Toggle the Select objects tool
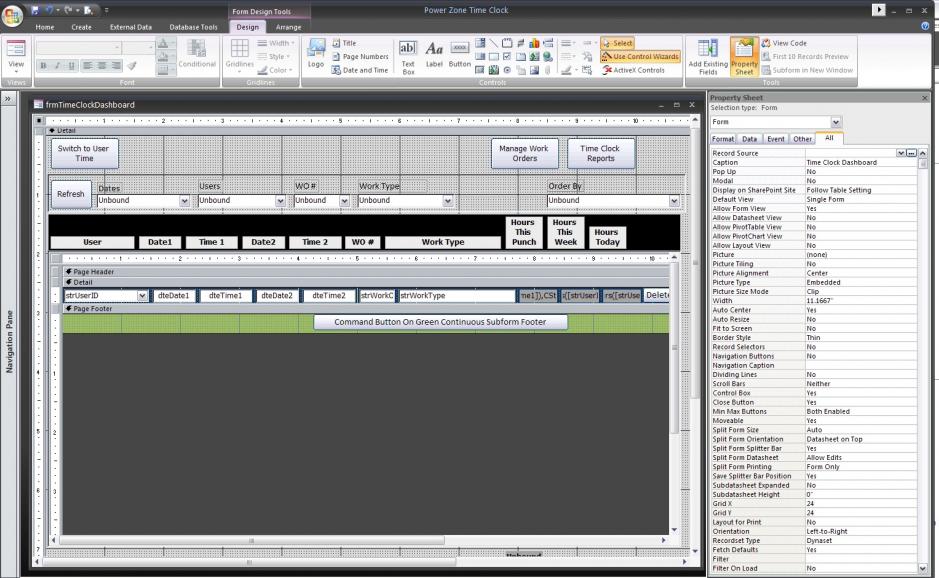 pos(617,43)
